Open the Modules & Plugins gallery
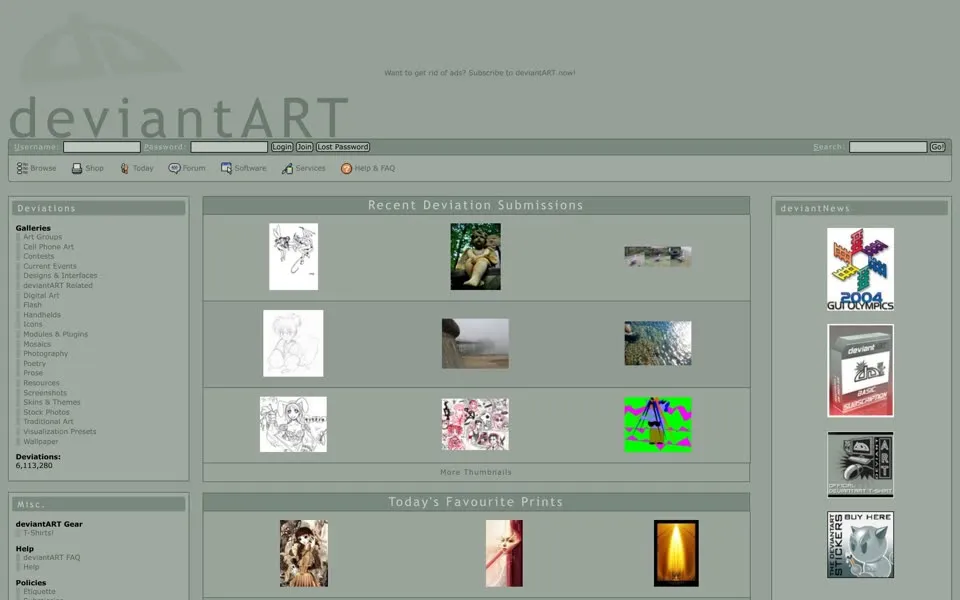Viewport: 960px width, 600px height. pyautogui.click(x=55, y=334)
